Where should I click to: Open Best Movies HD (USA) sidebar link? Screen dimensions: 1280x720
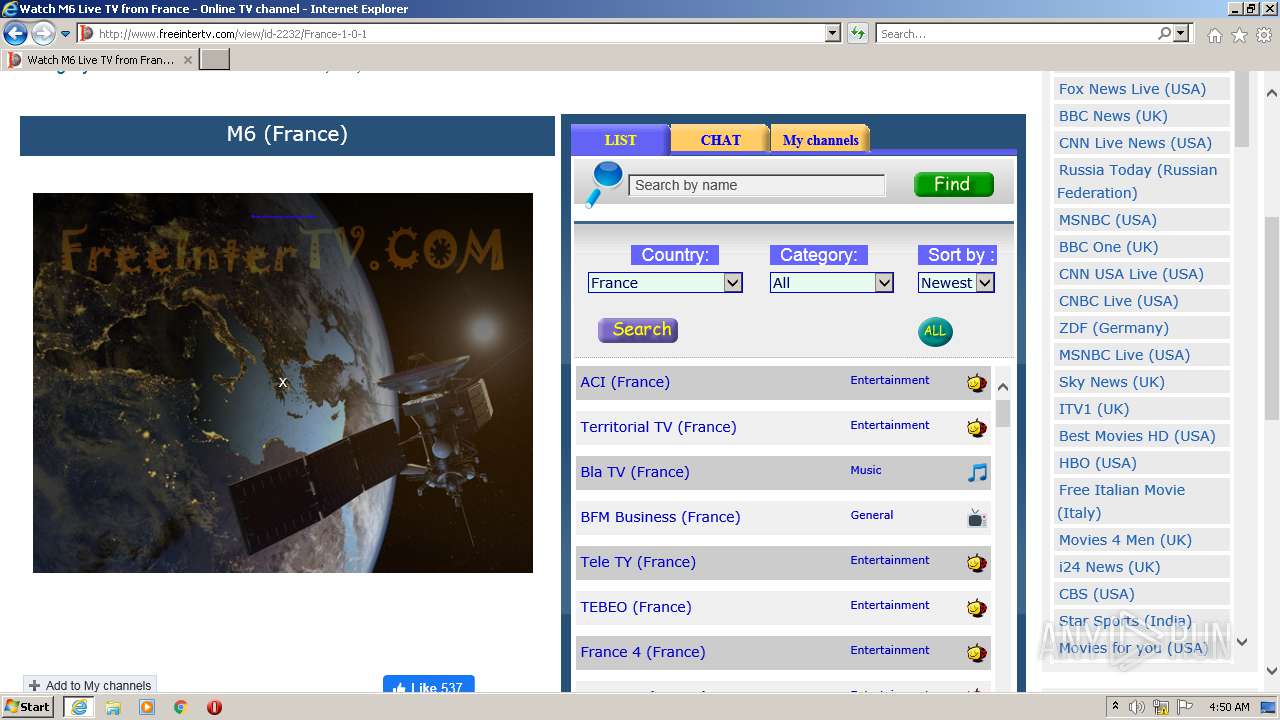point(1137,436)
